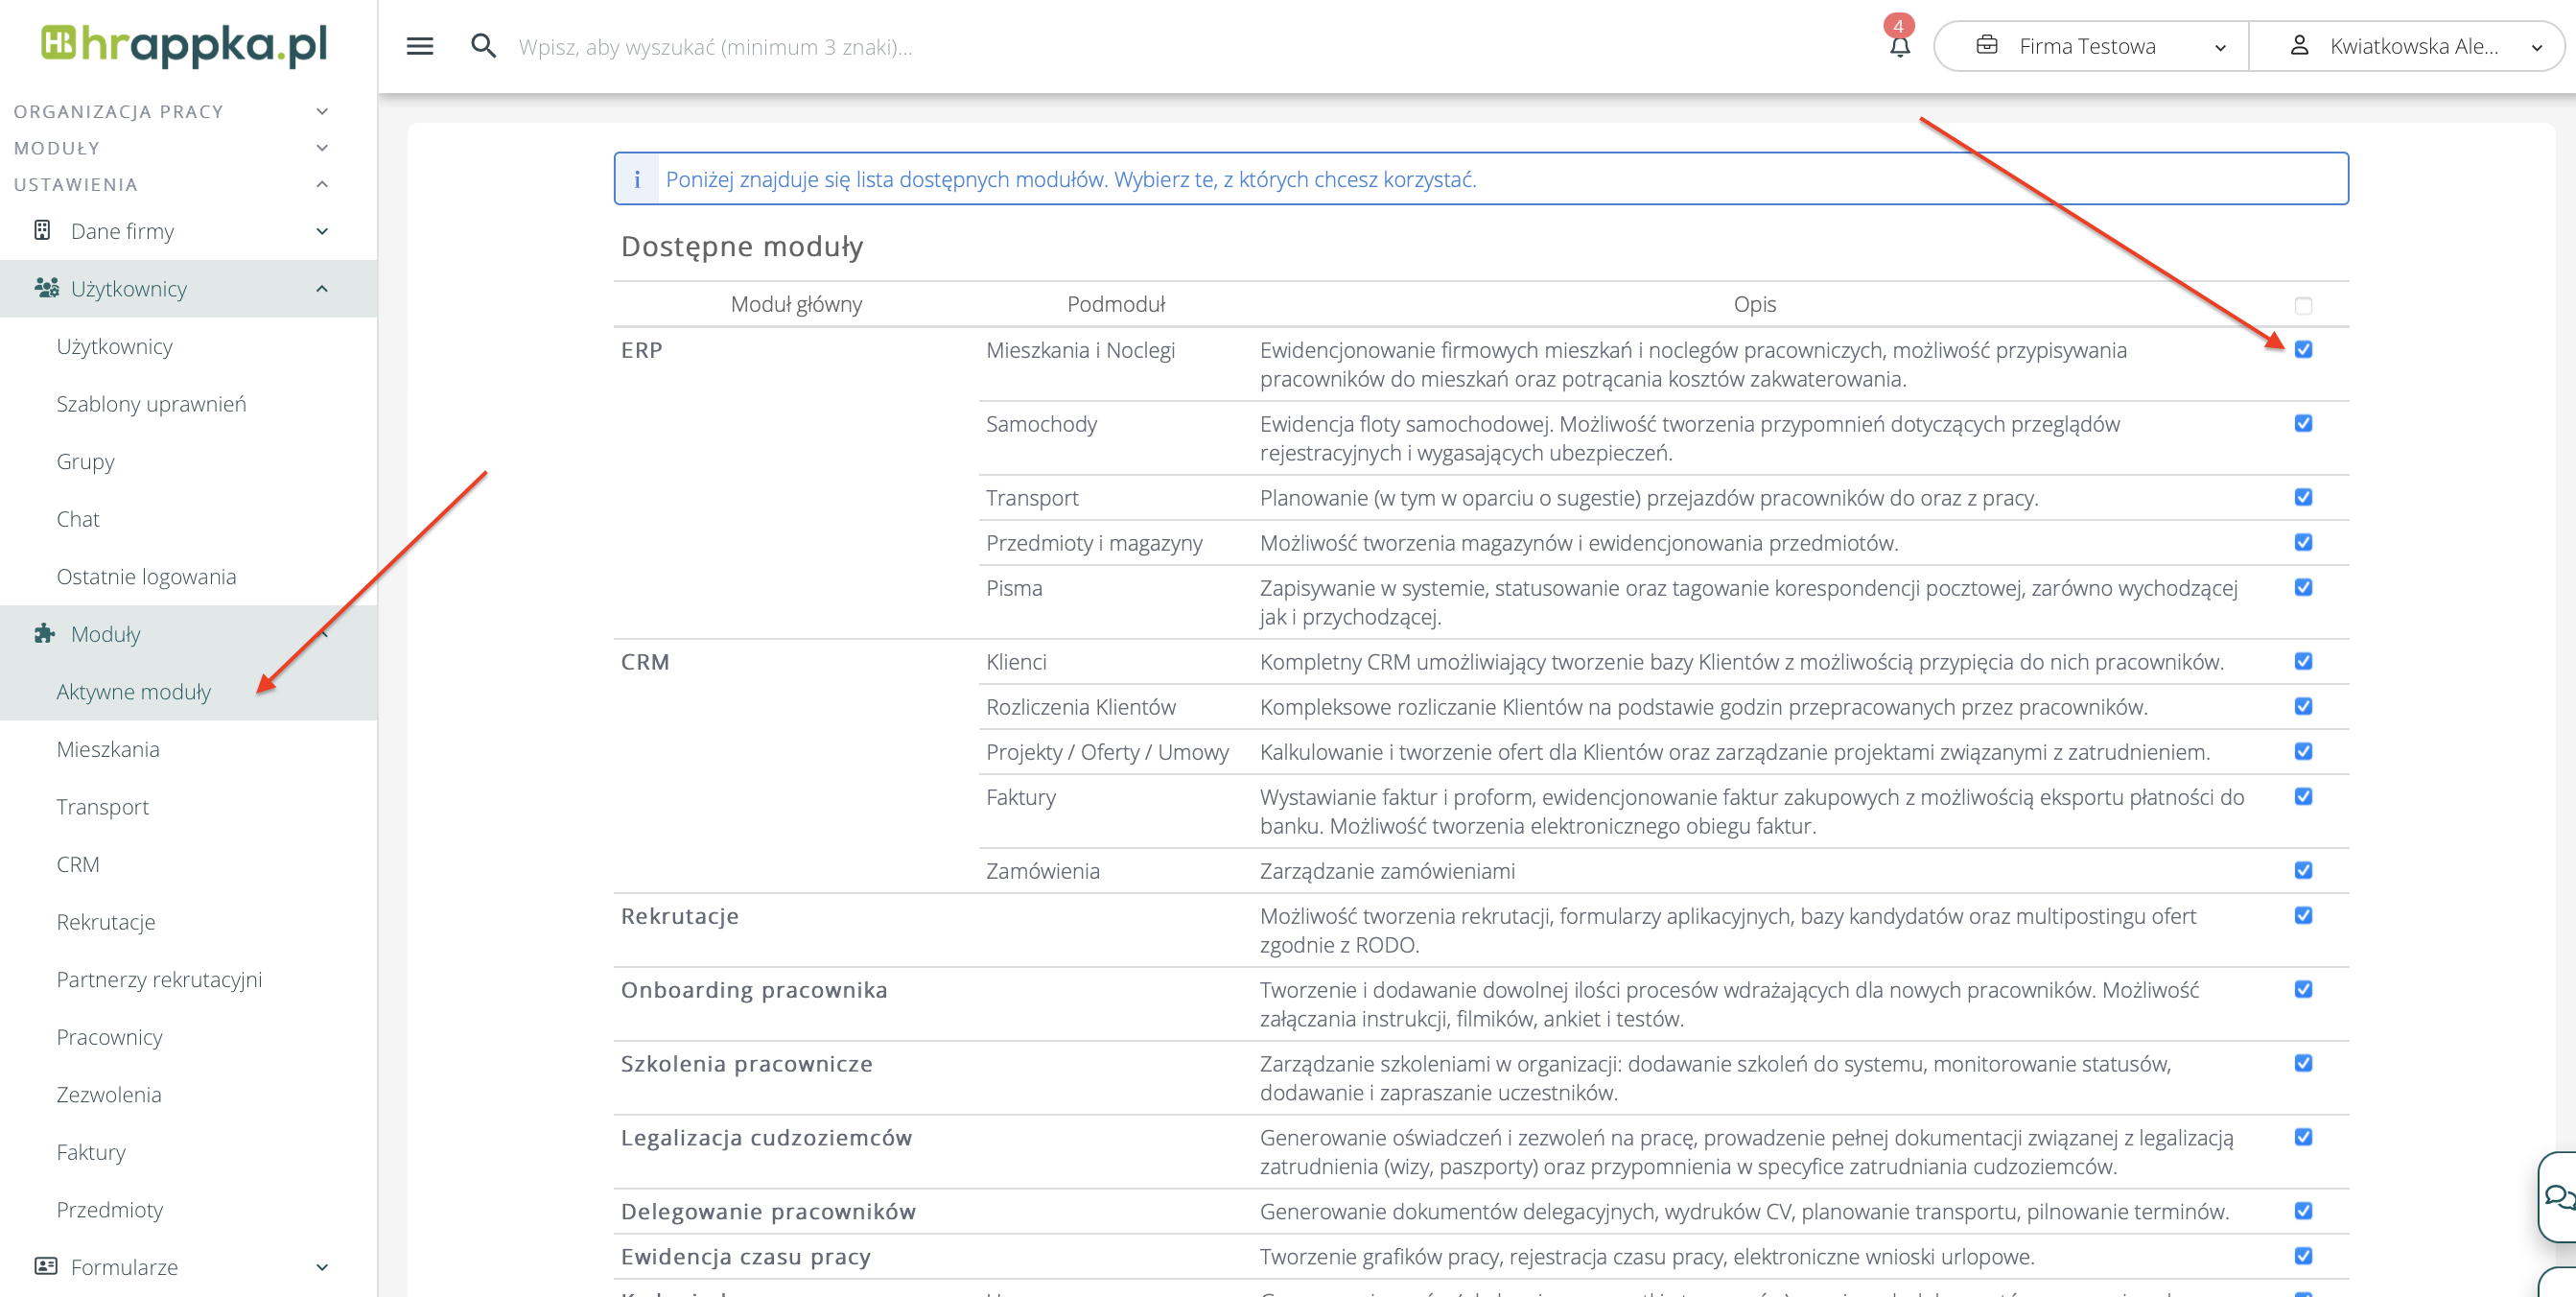Uncheck the Samochody module checkbox
The width and height of the screenshot is (2576, 1297).
click(2303, 424)
